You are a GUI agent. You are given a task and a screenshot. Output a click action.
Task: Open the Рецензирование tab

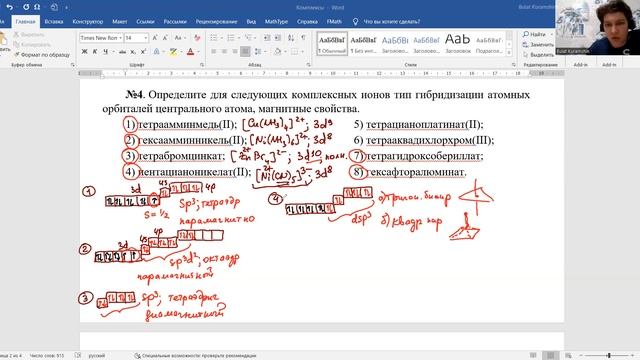(216, 22)
